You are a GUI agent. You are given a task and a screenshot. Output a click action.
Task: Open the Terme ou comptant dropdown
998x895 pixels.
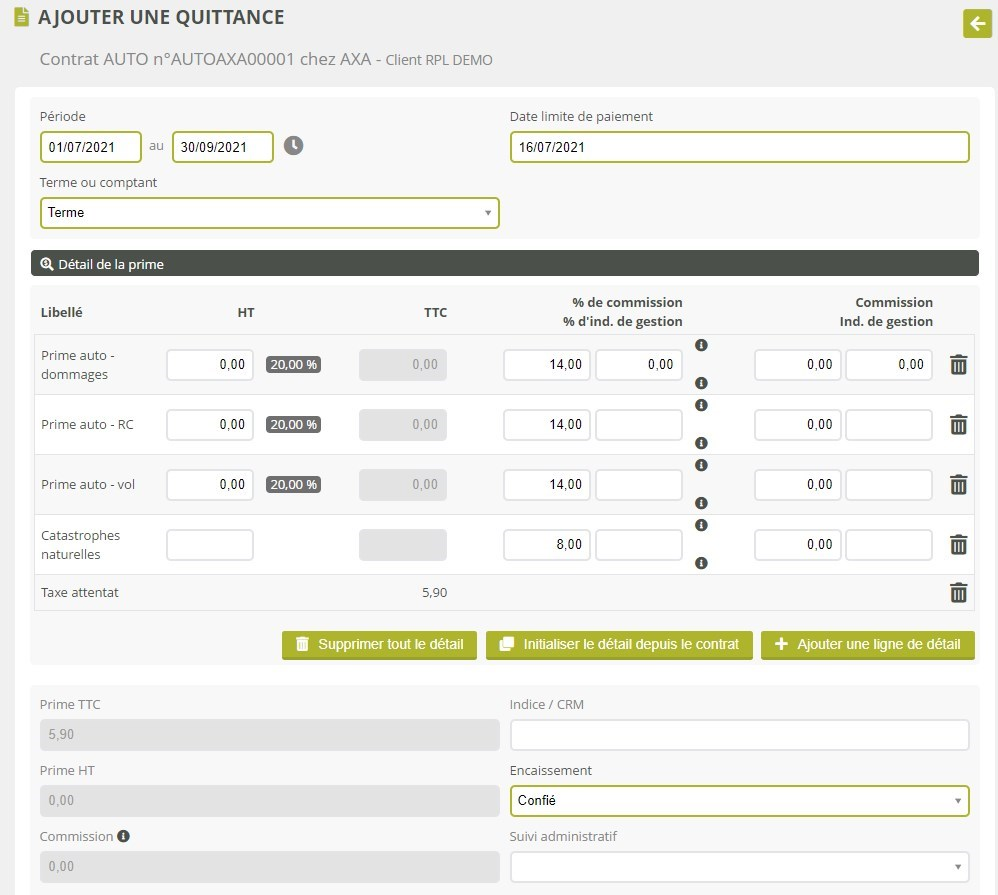pyautogui.click(x=269, y=213)
